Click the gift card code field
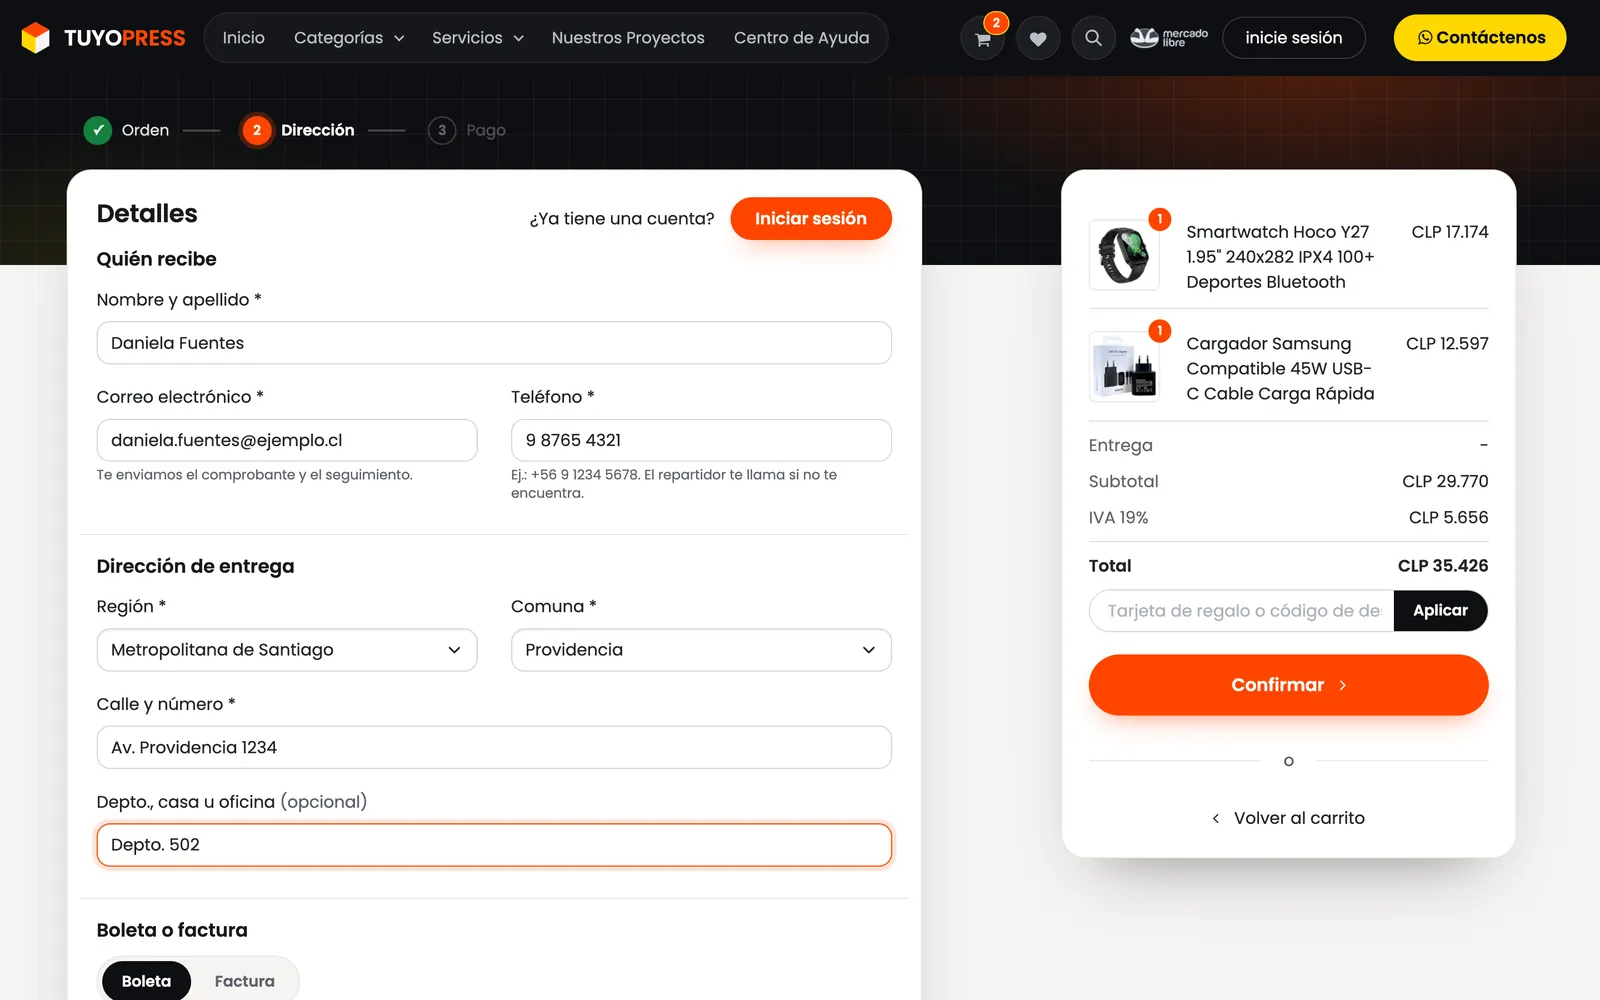 click(x=1243, y=611)
